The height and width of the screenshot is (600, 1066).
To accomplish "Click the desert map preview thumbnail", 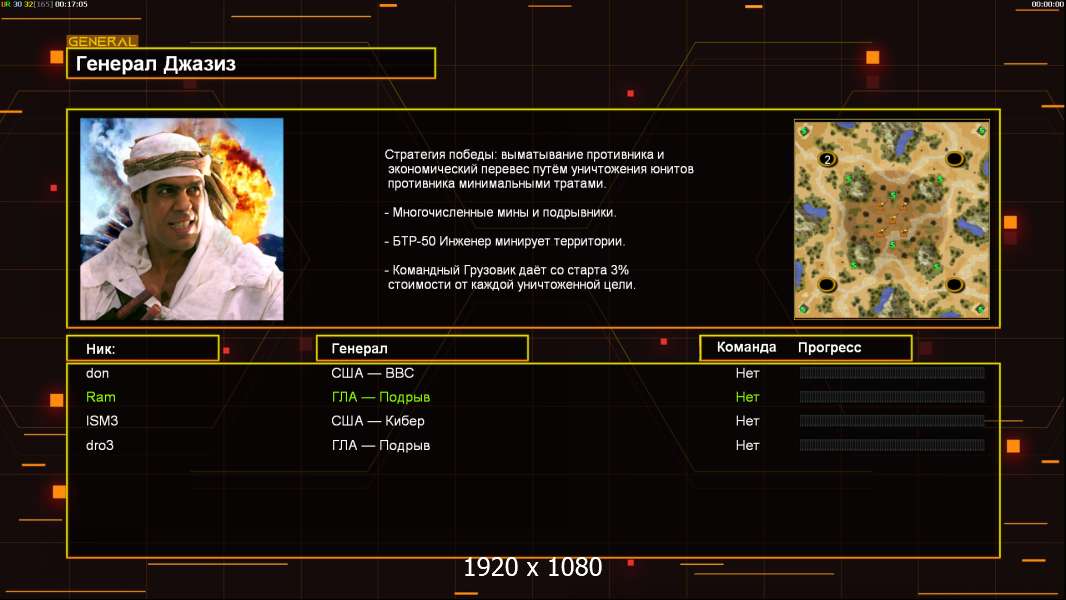I will tap(891, 219).
